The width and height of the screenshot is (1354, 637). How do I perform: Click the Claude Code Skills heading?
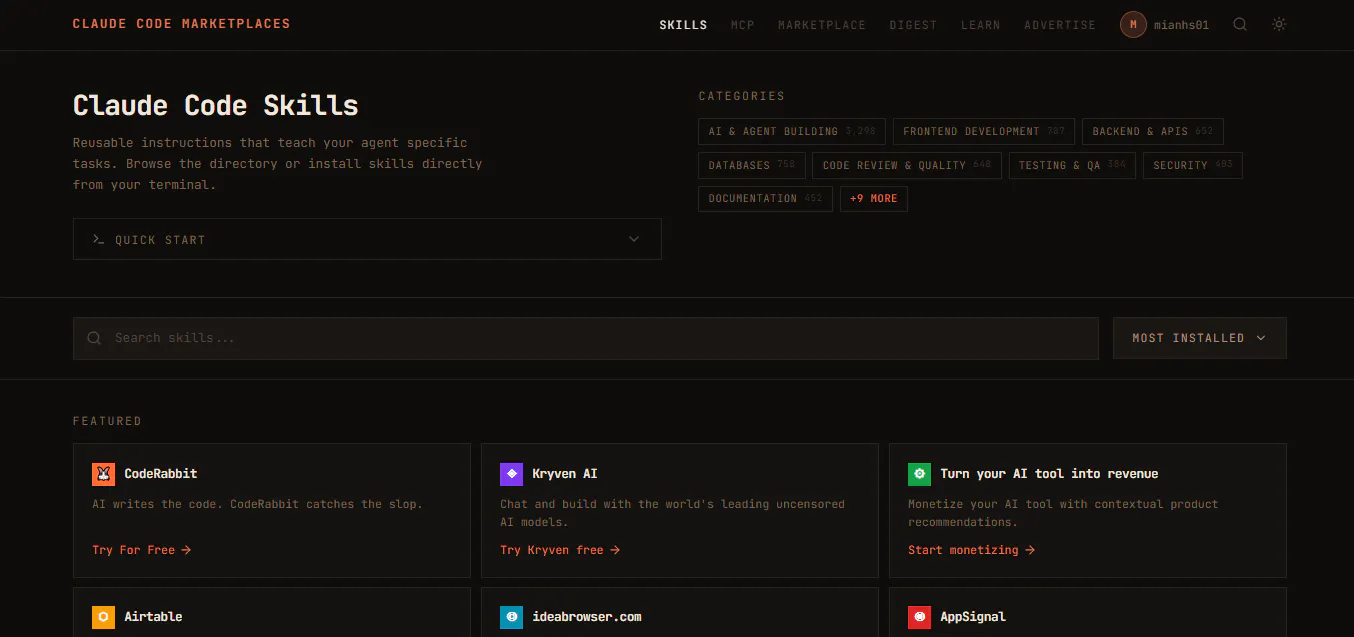[216, 106]
